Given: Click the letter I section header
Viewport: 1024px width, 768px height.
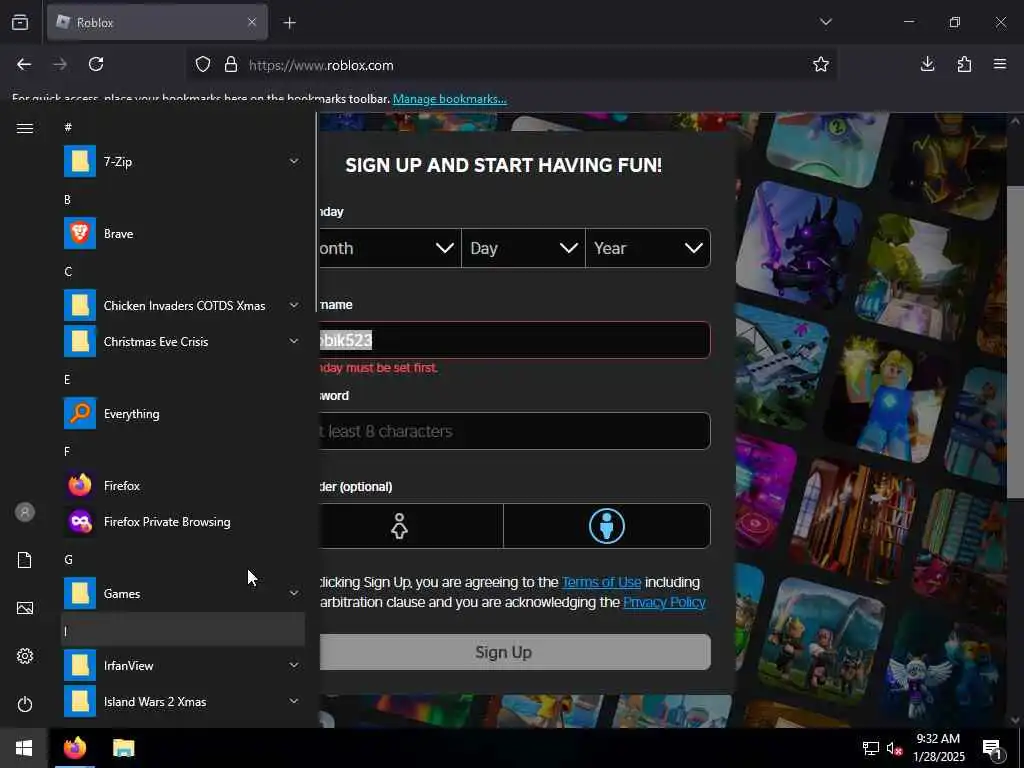Looking at the screenshot, I should (183, 630).
